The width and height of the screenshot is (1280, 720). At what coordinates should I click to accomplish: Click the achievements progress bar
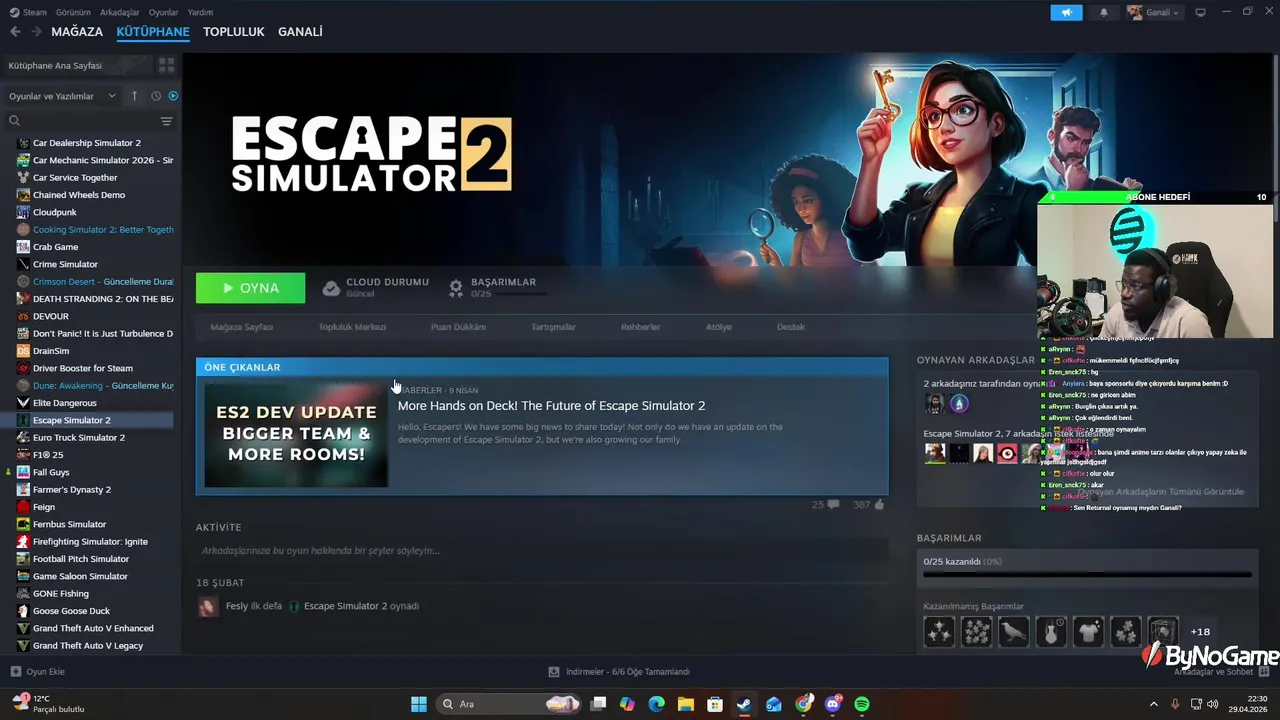[x=1087, y=575]
